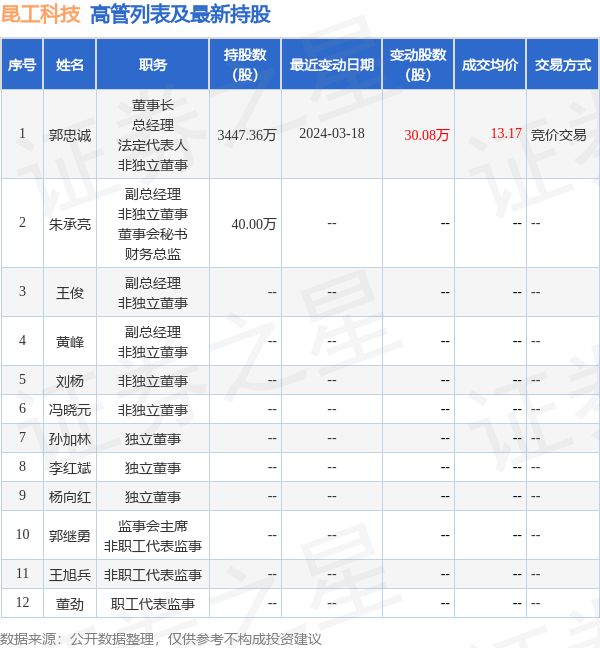Select the 成交均价 column header
Viewport: 600px width, 648px height.
[490, 64]
